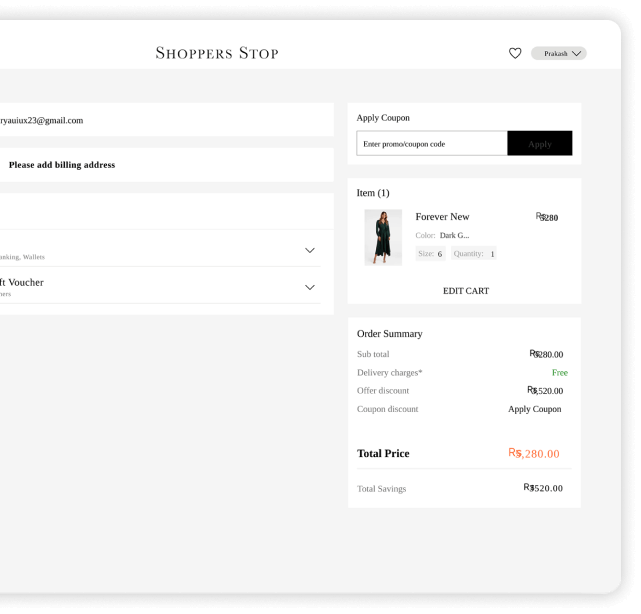Image resolution: width=641 pixels, height=614 pixels.
Task: Click the gmail email address row
Action: pyautogui.click(x=42, y=120)
